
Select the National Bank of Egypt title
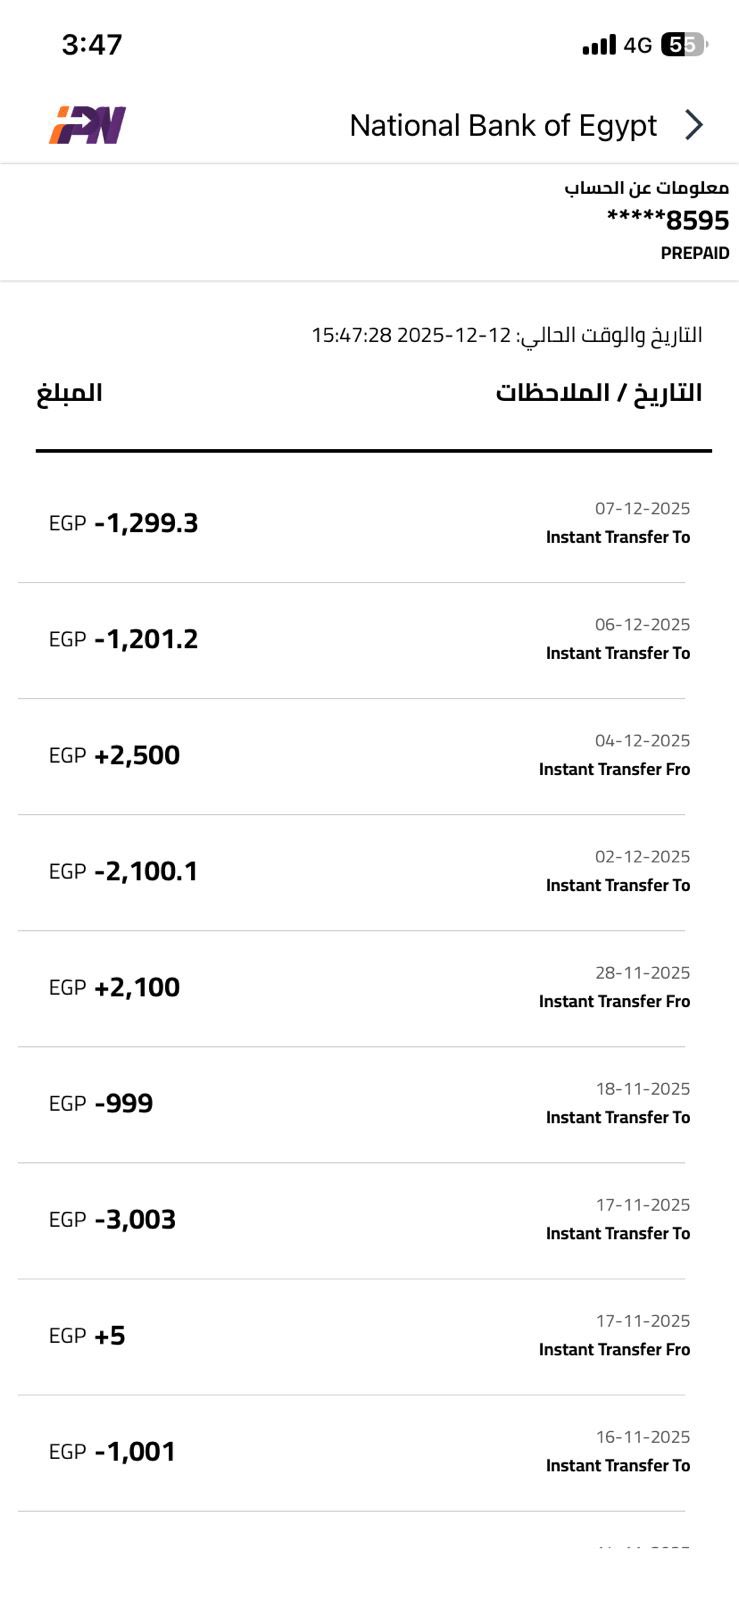coord(503,125)
